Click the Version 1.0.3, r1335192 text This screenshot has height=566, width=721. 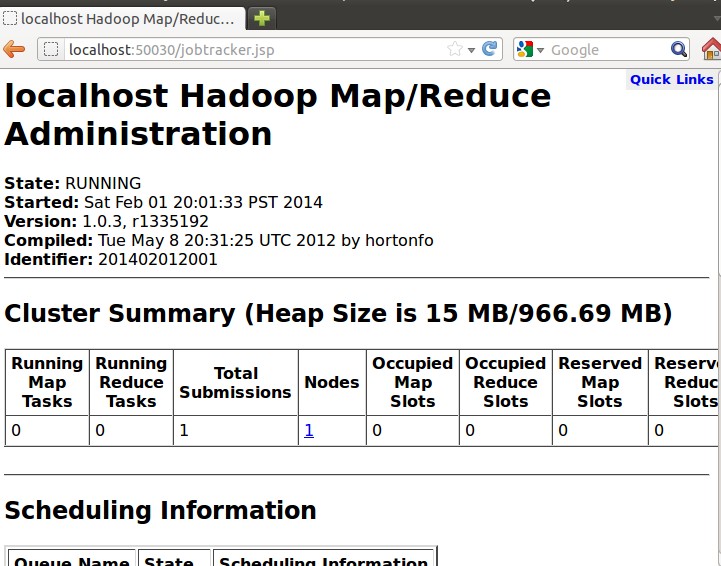point(106,221)
